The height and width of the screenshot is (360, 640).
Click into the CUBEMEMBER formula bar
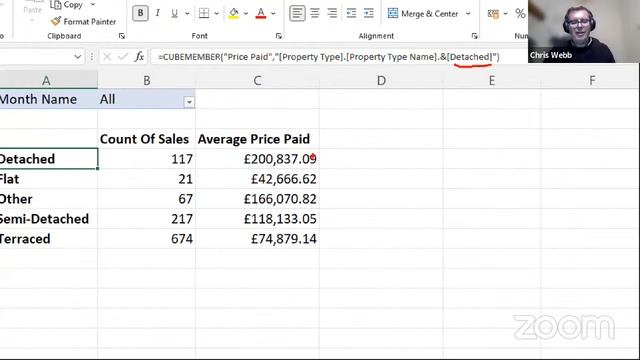tap(339, 57)
